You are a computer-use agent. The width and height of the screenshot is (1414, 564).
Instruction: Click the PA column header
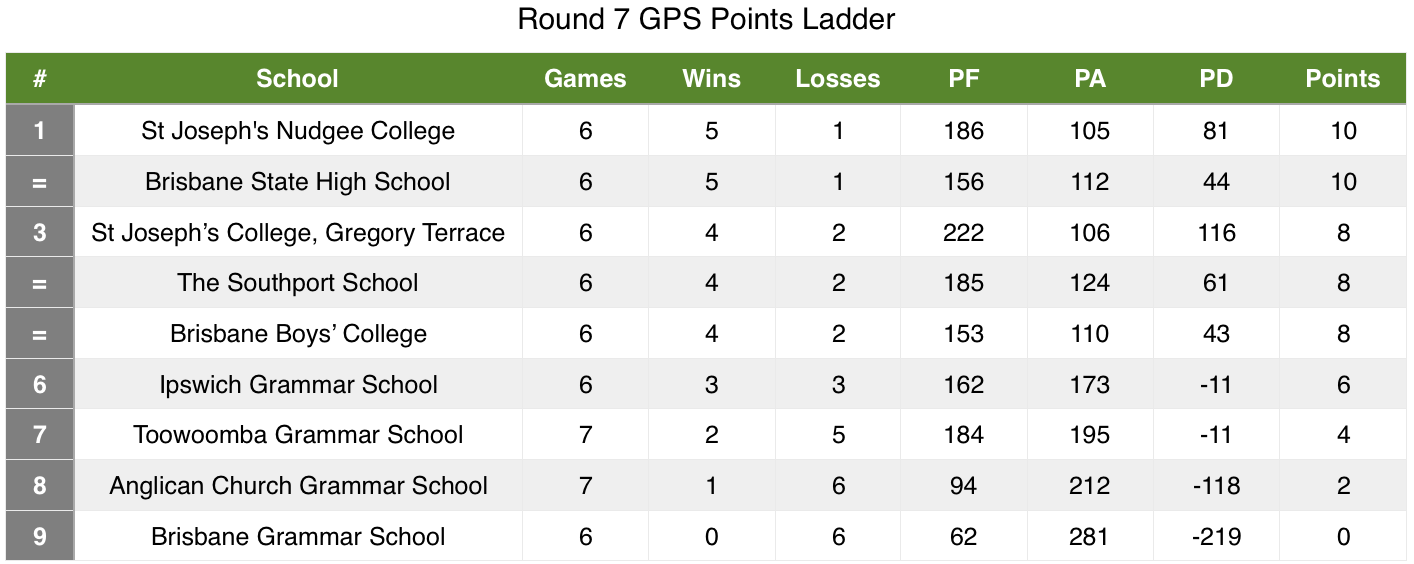(x=1090, y=79)
